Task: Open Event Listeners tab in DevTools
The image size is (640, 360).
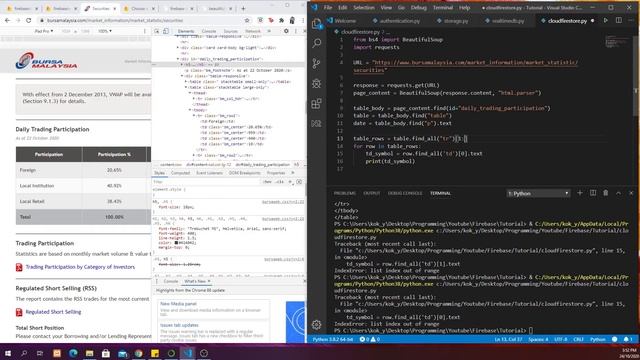Action: tap(209, 173)
